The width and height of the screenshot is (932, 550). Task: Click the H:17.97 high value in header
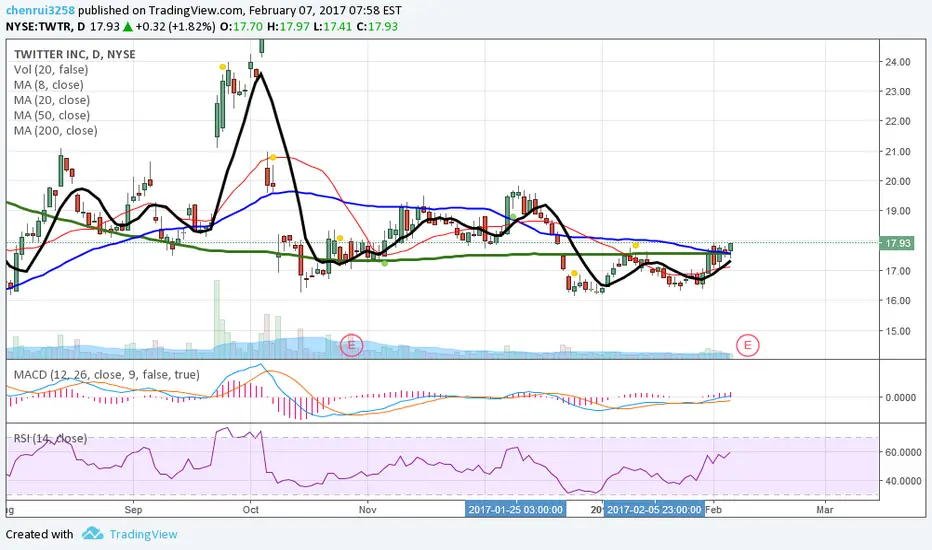pyautogui.click(x=287, y=26)
